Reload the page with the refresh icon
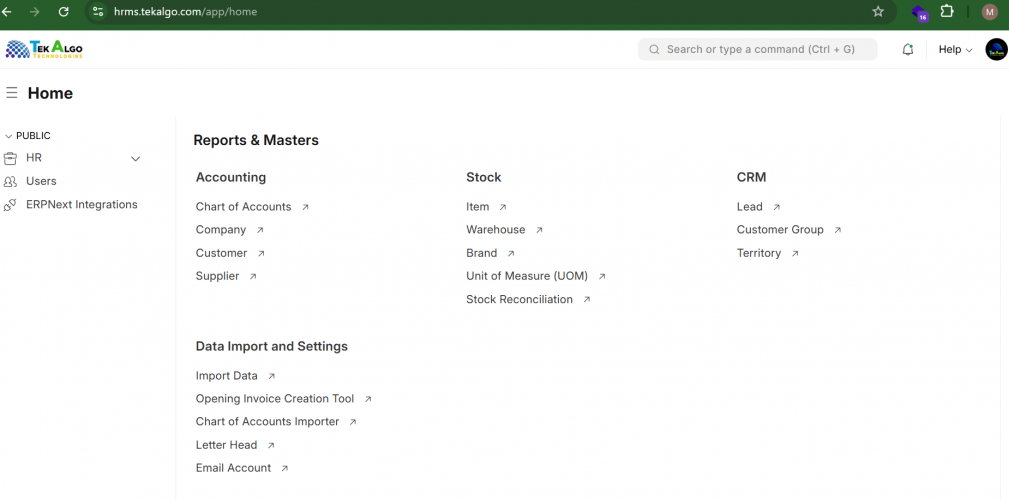1009x500 pixels. pos(63,12)
